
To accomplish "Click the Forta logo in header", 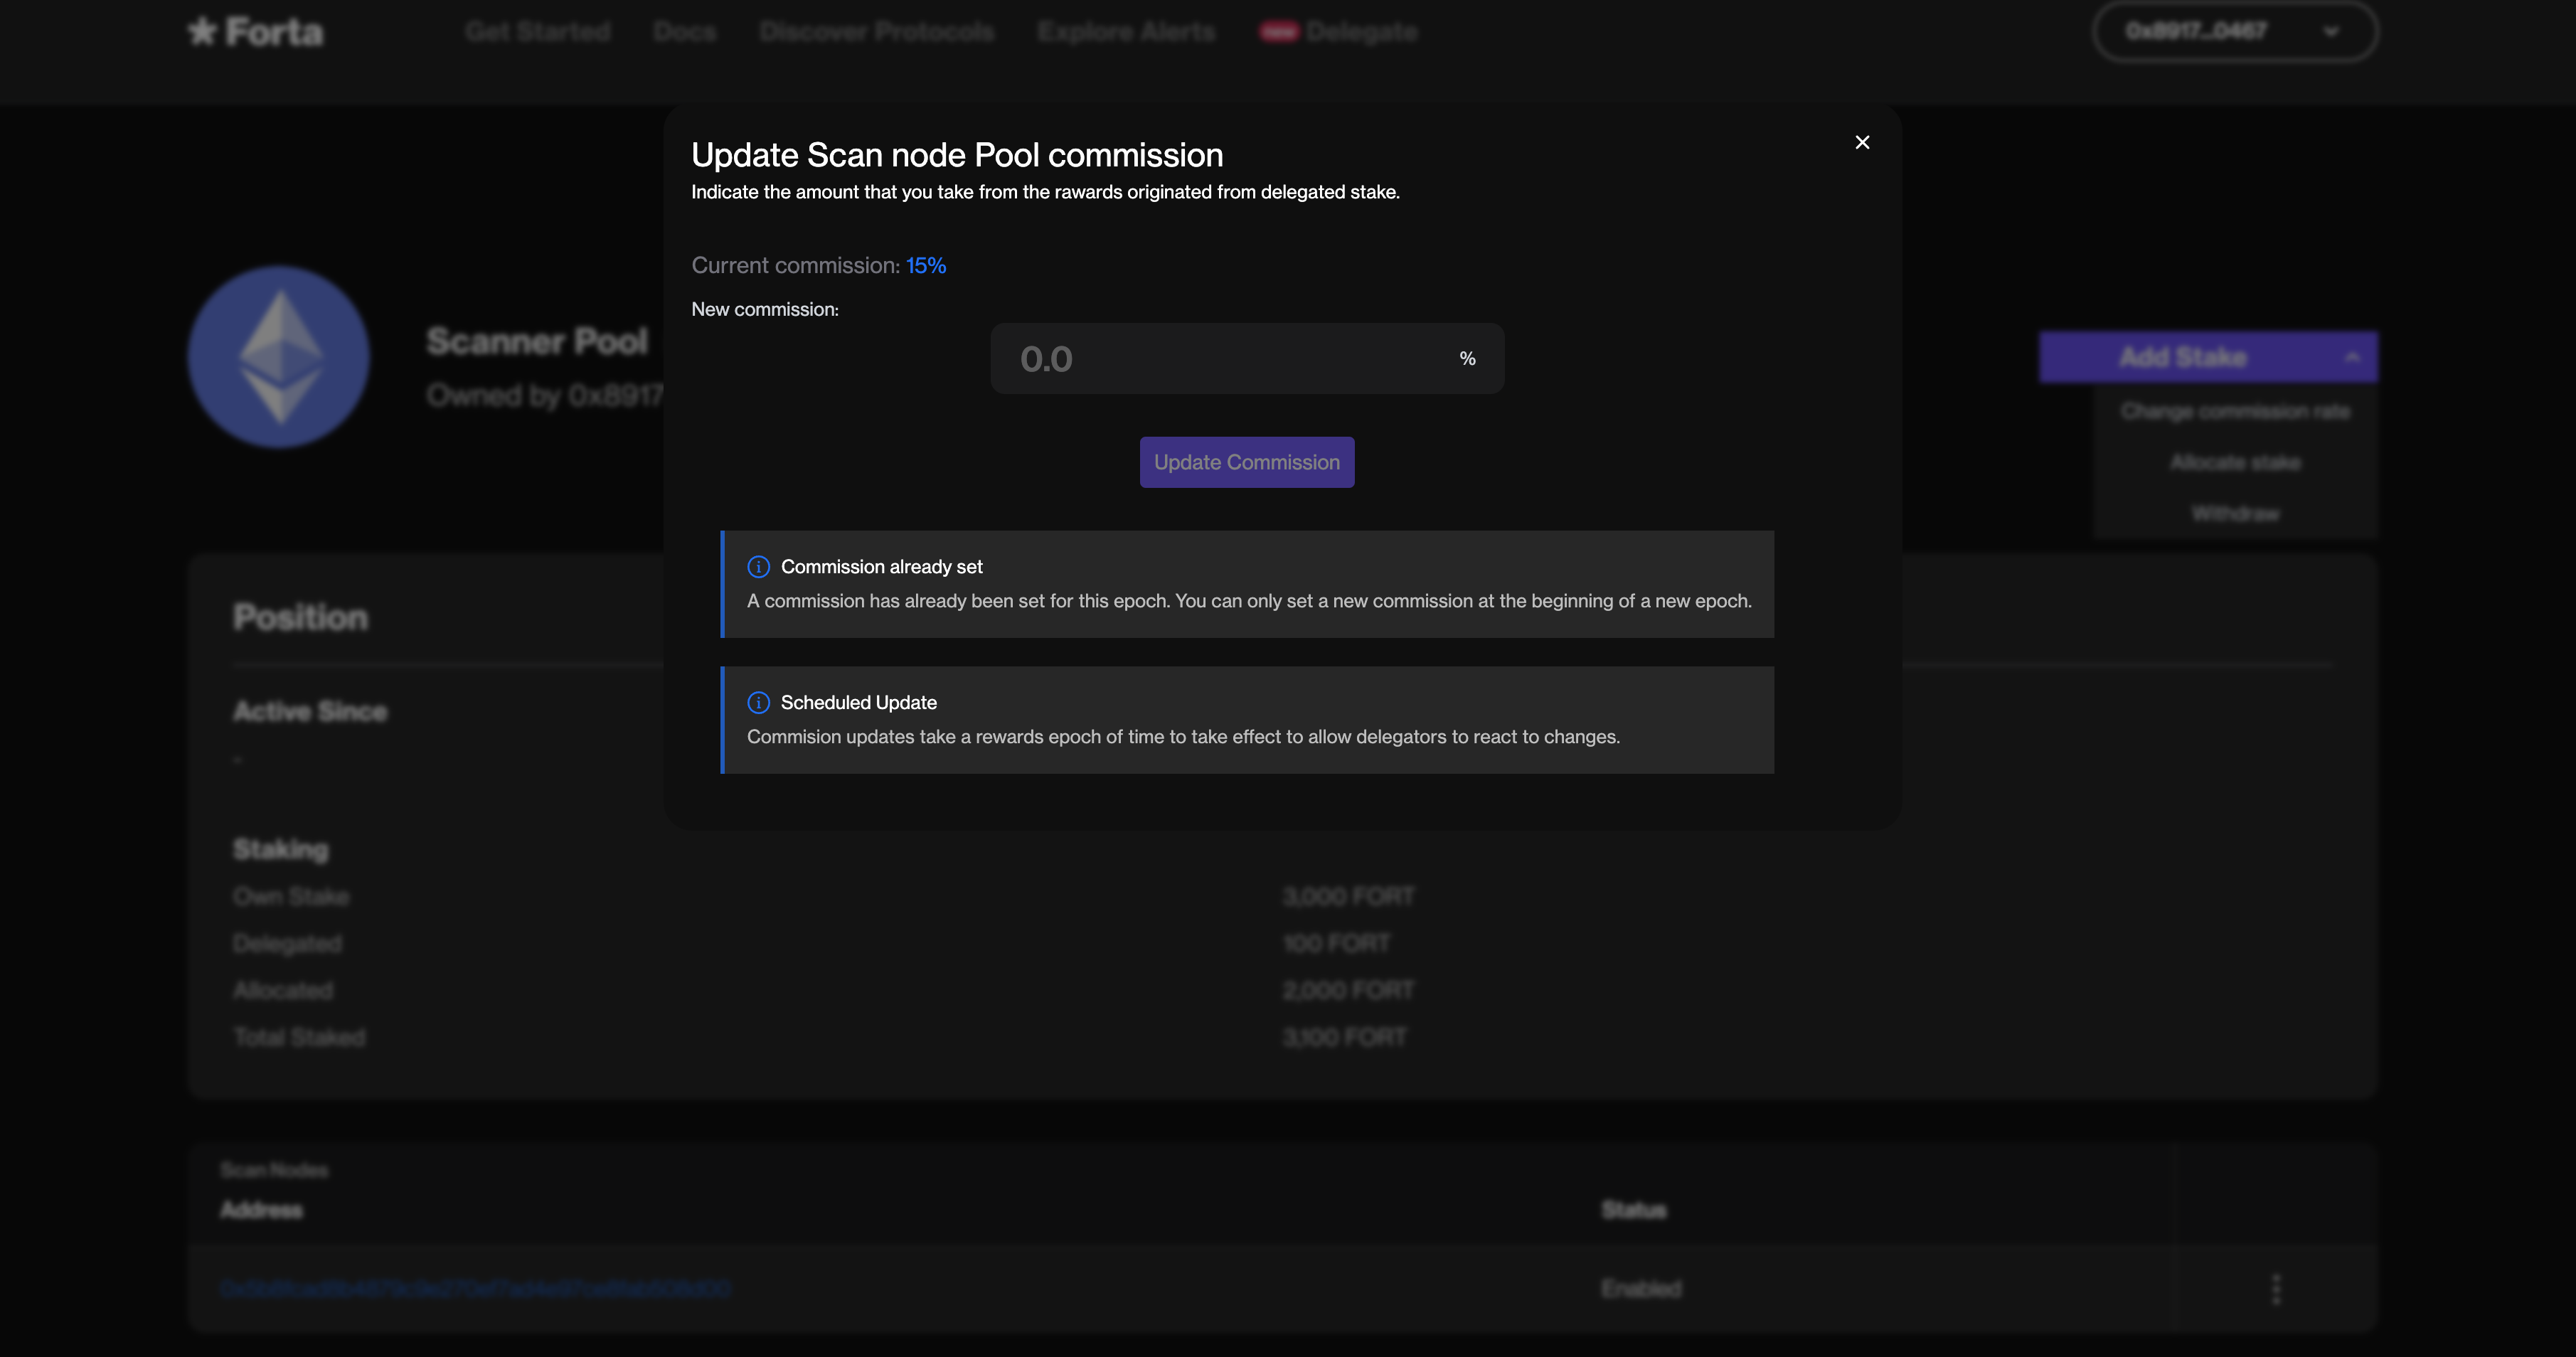I will coord(256,32).
